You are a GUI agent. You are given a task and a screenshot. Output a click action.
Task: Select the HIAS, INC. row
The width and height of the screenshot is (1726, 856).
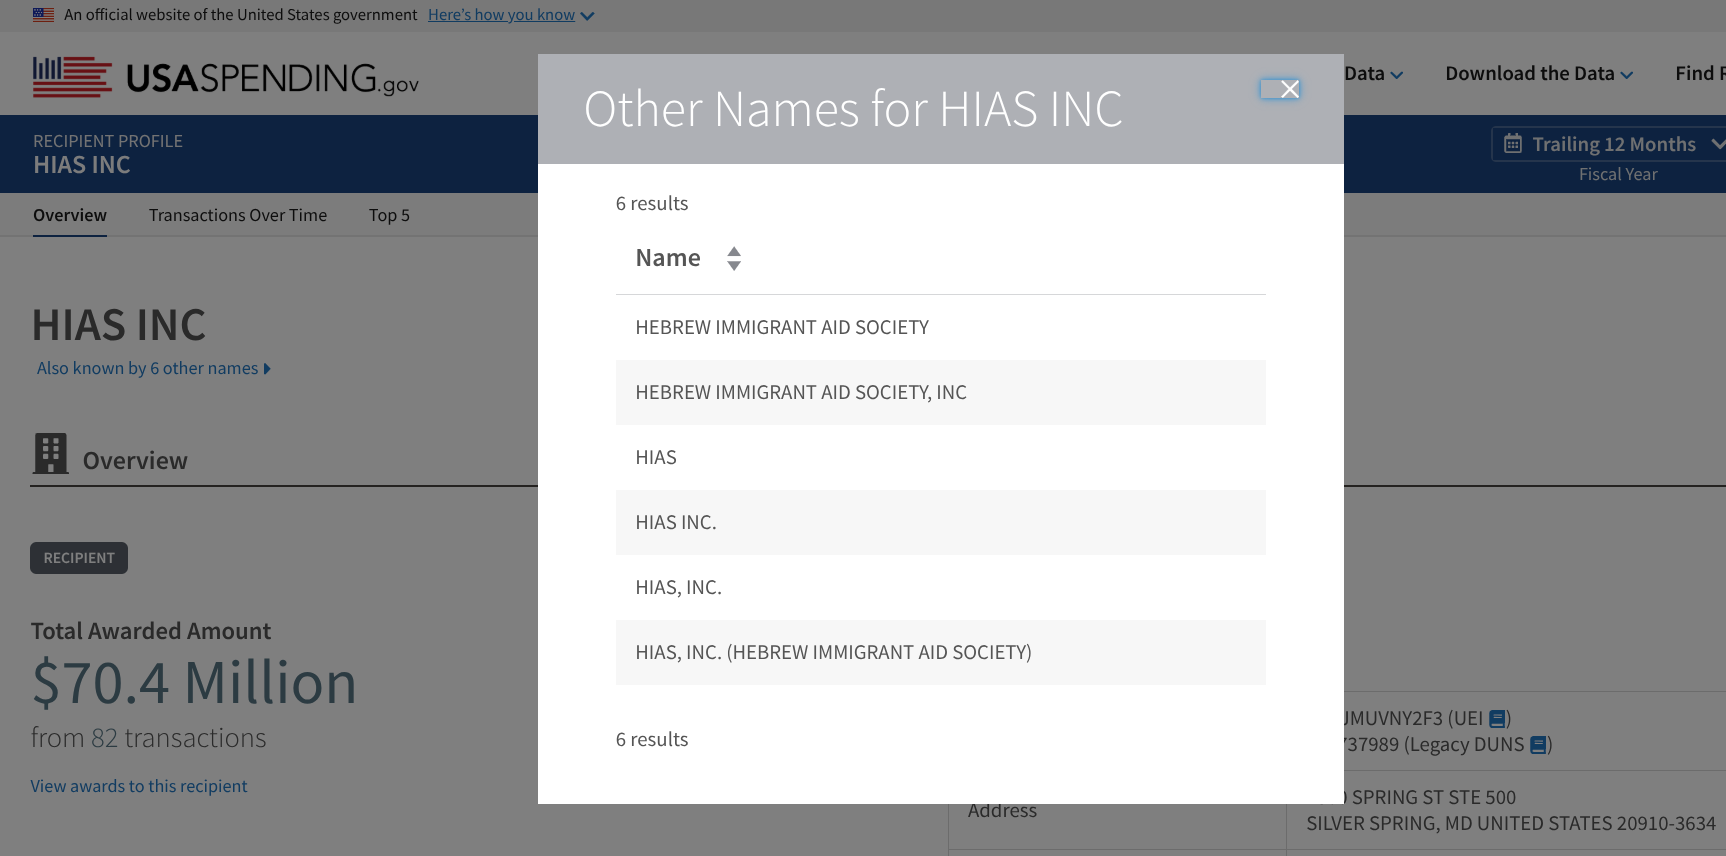(x=941, y=587)
